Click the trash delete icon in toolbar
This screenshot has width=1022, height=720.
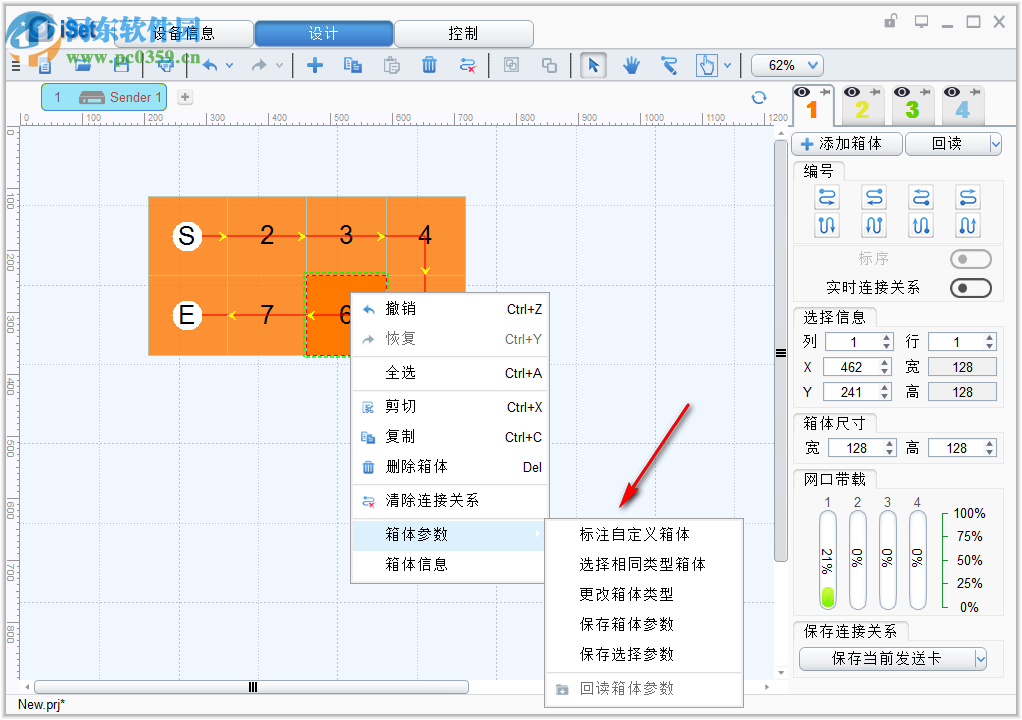[430, 65]
